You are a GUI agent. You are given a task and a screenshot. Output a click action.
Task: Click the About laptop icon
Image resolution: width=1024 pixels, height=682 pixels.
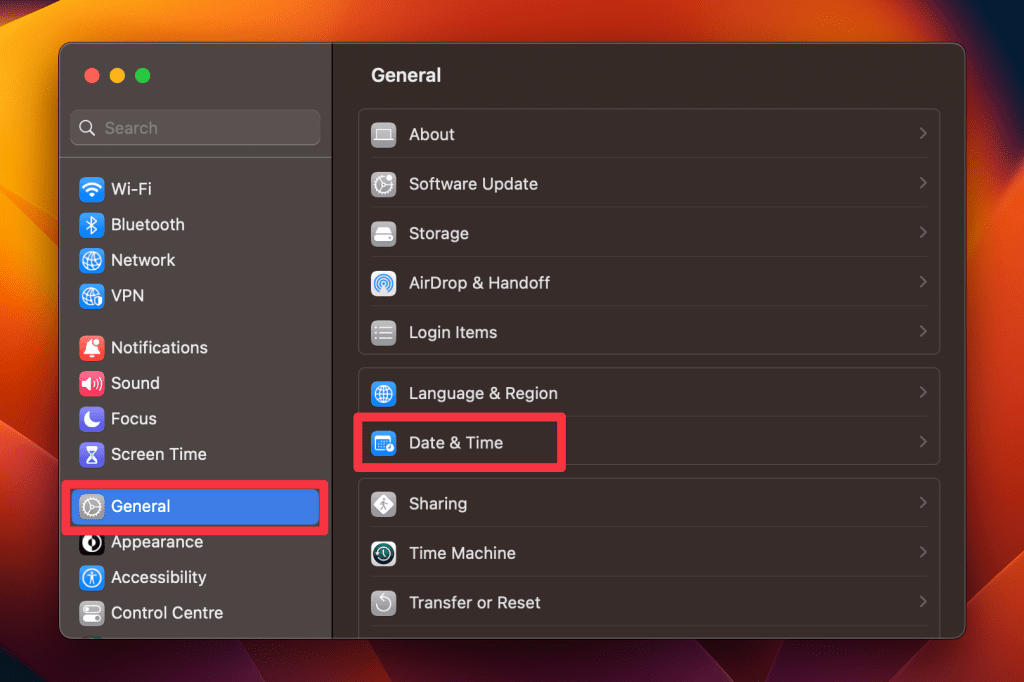pos(383,135)
